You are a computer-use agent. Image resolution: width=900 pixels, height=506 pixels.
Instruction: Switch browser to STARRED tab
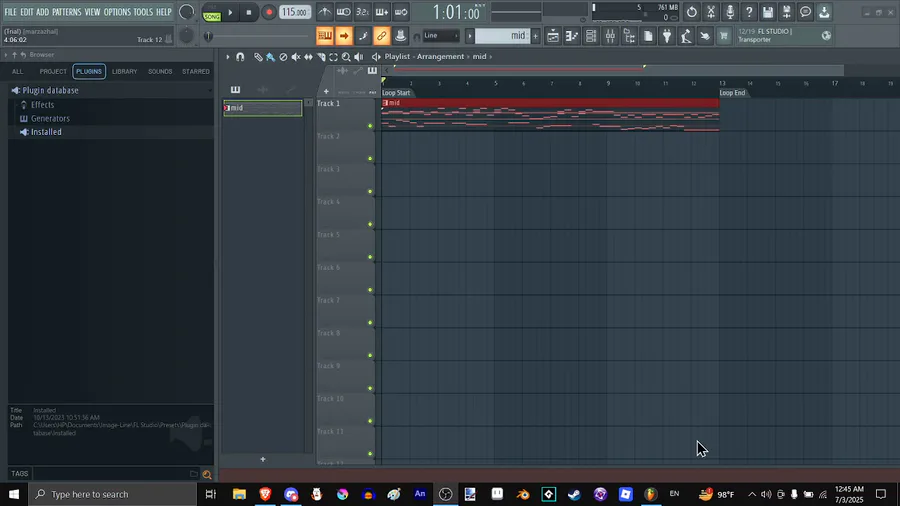196,71
